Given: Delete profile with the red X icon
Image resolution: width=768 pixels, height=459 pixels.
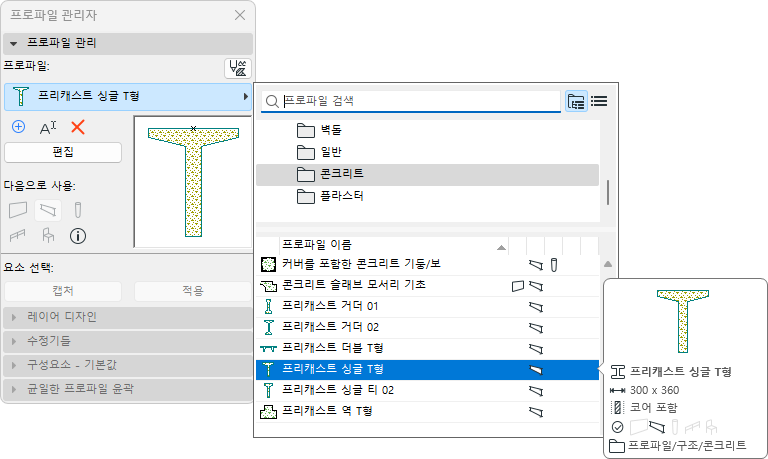Looking at the screenshot, I should coord(78,127).
